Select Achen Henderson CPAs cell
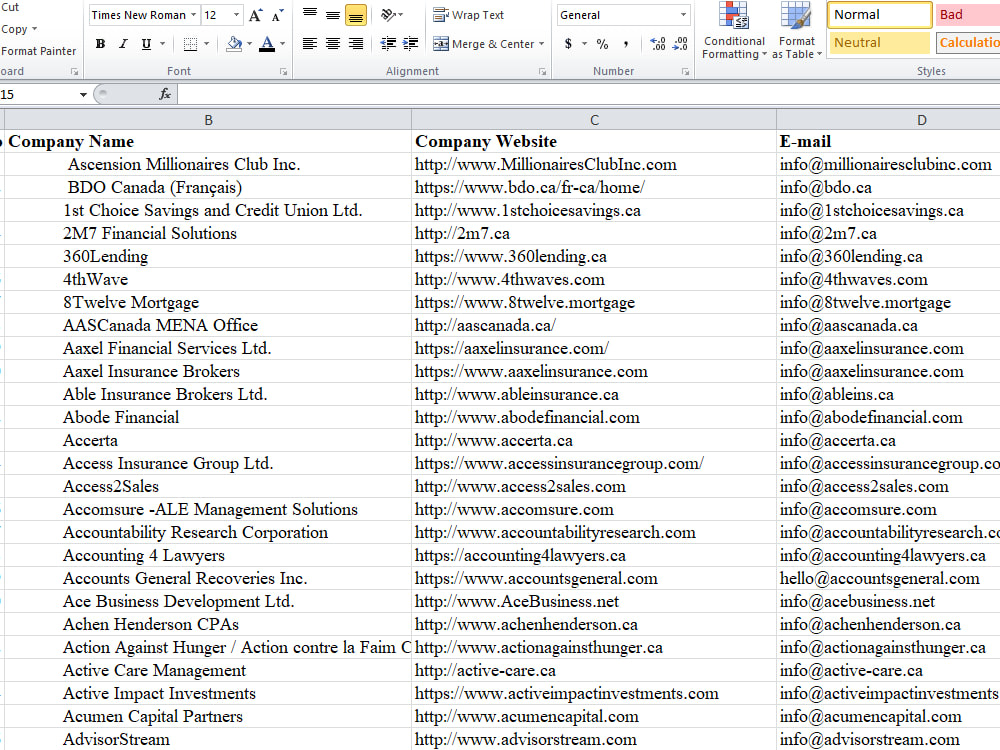 tap(208, 624)
